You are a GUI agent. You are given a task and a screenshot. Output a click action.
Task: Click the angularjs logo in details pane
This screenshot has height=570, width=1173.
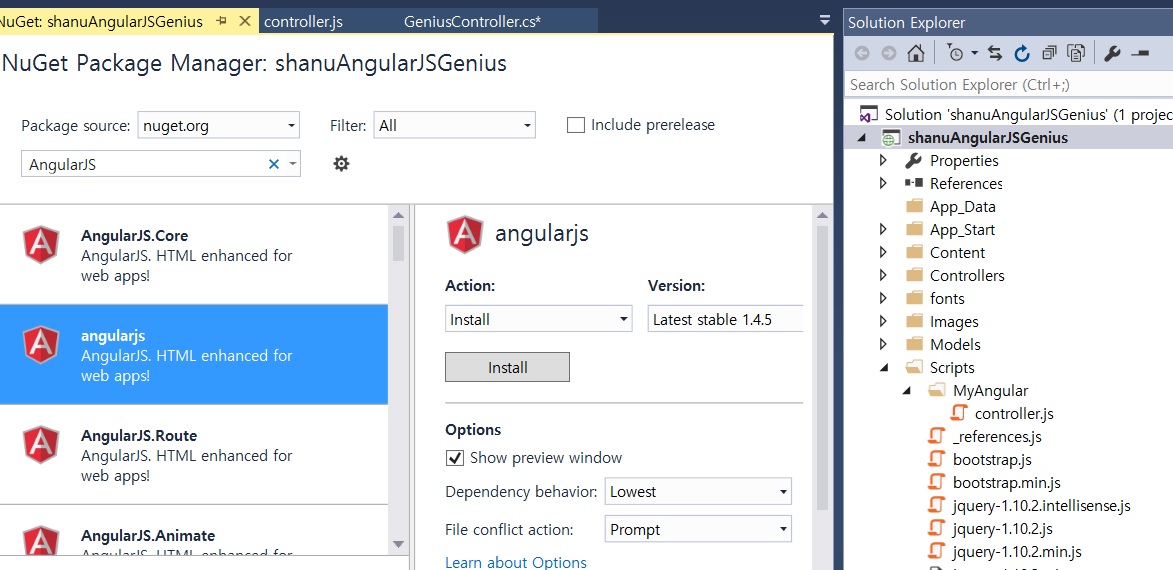pyautogui.click(x=465, y=234)
